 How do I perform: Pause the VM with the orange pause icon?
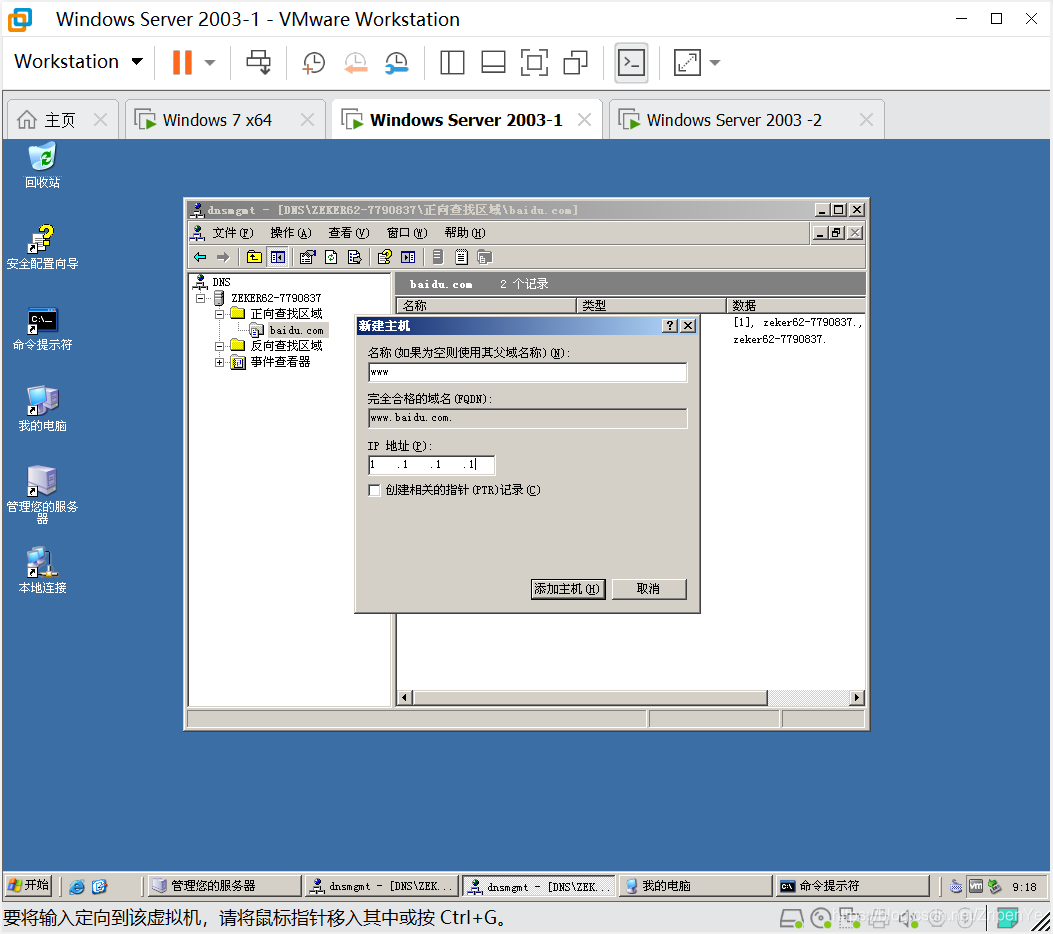click(182, 62)
